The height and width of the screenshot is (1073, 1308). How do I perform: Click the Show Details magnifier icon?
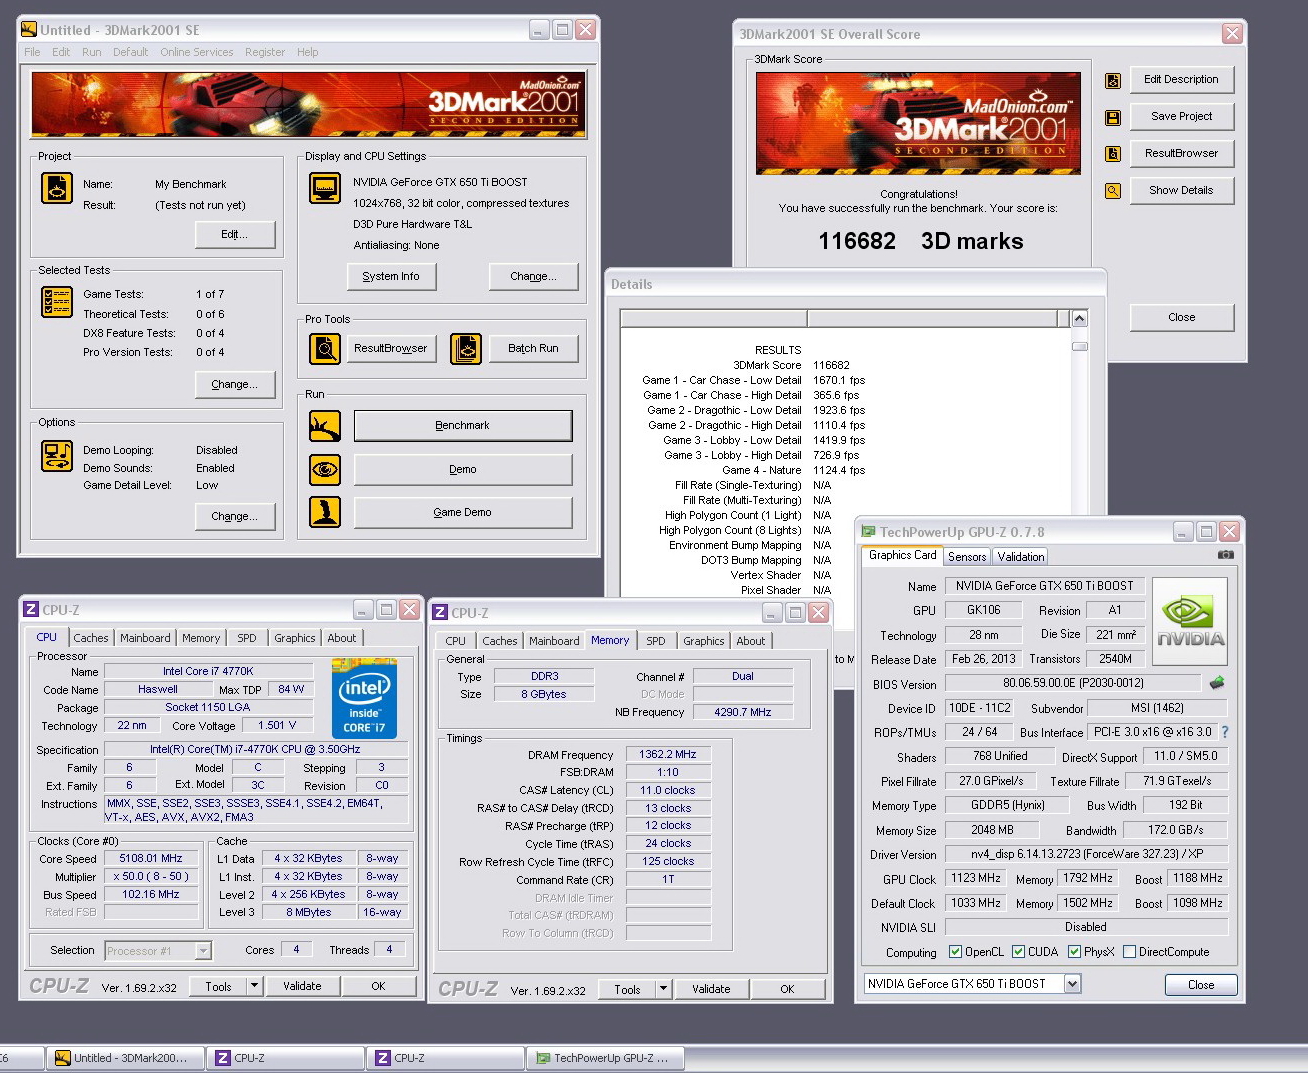click(1113, 191)
